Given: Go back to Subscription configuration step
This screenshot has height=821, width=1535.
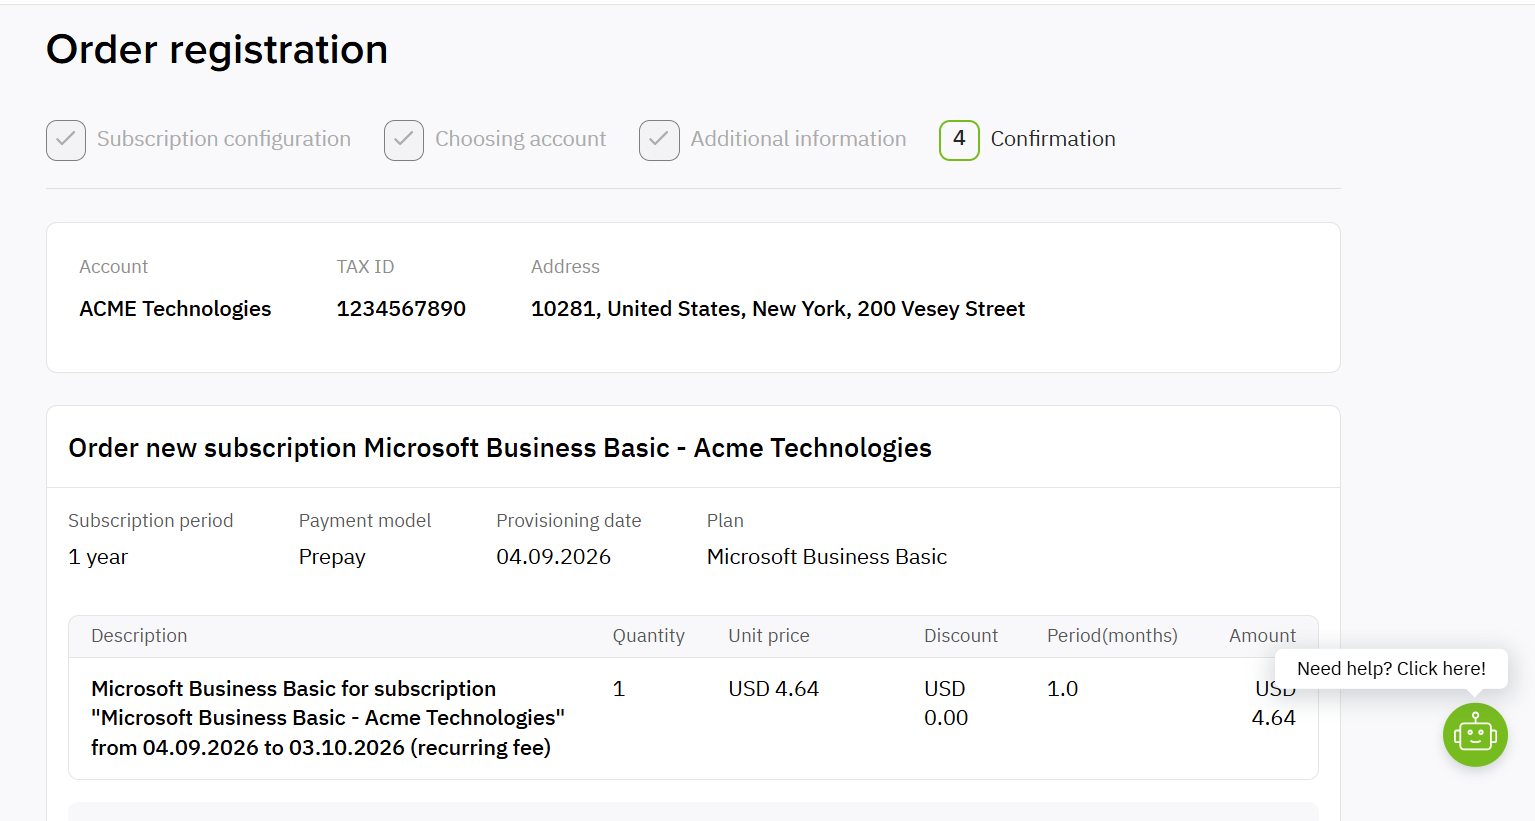Looking at the screenshot, I should tap(224, 139).
